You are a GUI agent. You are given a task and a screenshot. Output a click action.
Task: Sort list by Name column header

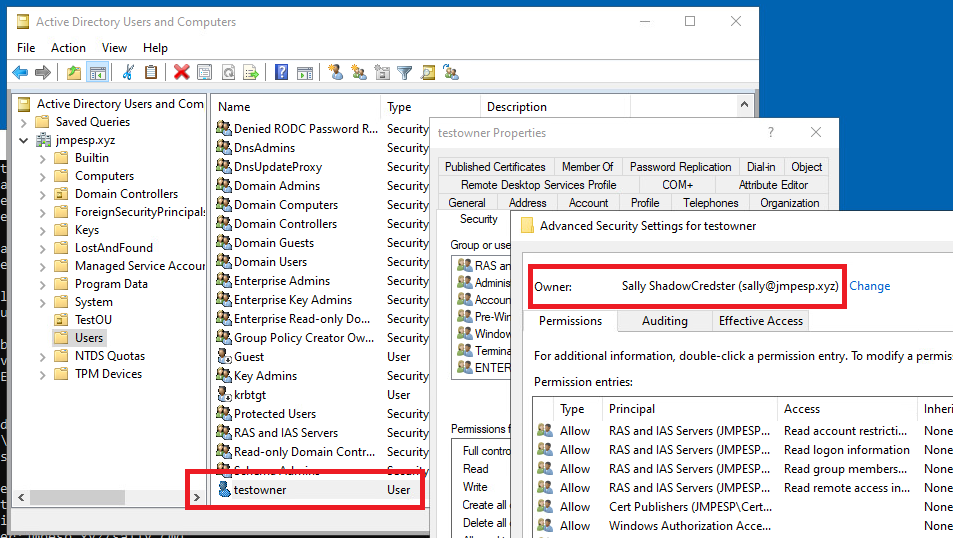[297, 107]
